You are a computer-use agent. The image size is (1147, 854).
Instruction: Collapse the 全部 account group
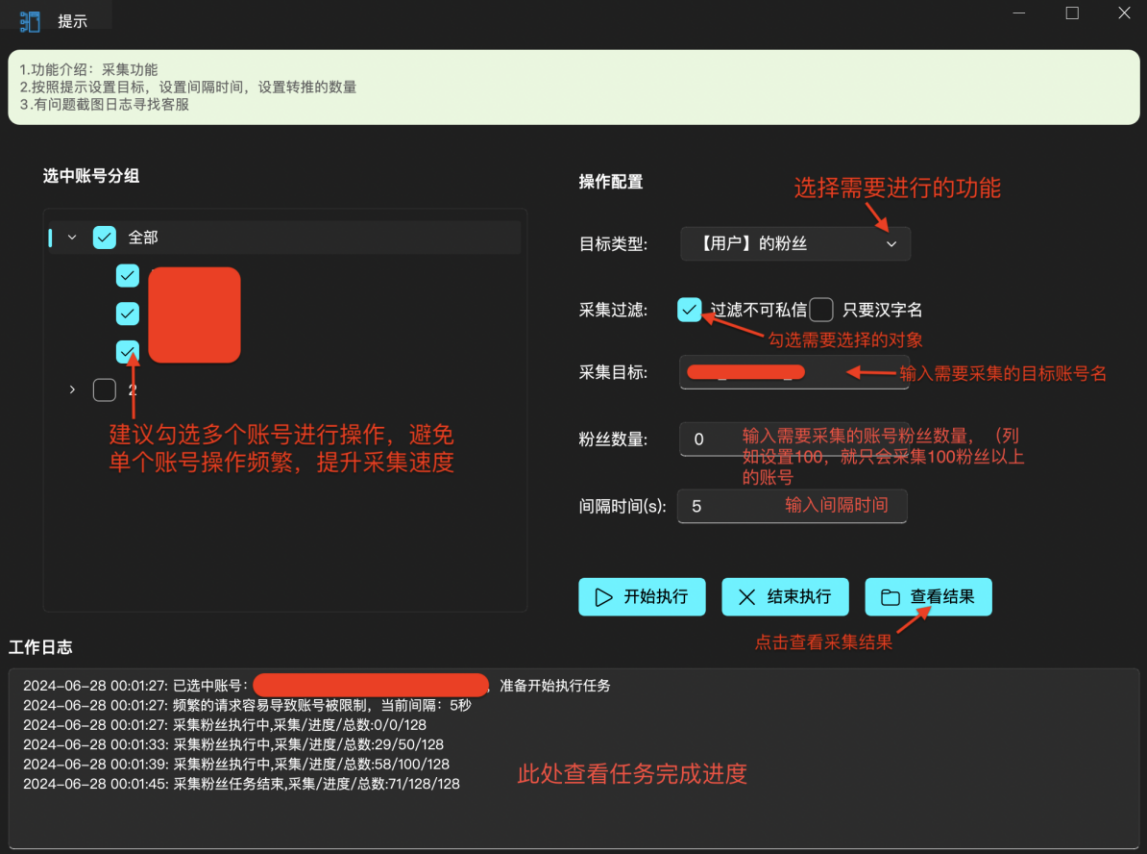[x=72, y=238]
